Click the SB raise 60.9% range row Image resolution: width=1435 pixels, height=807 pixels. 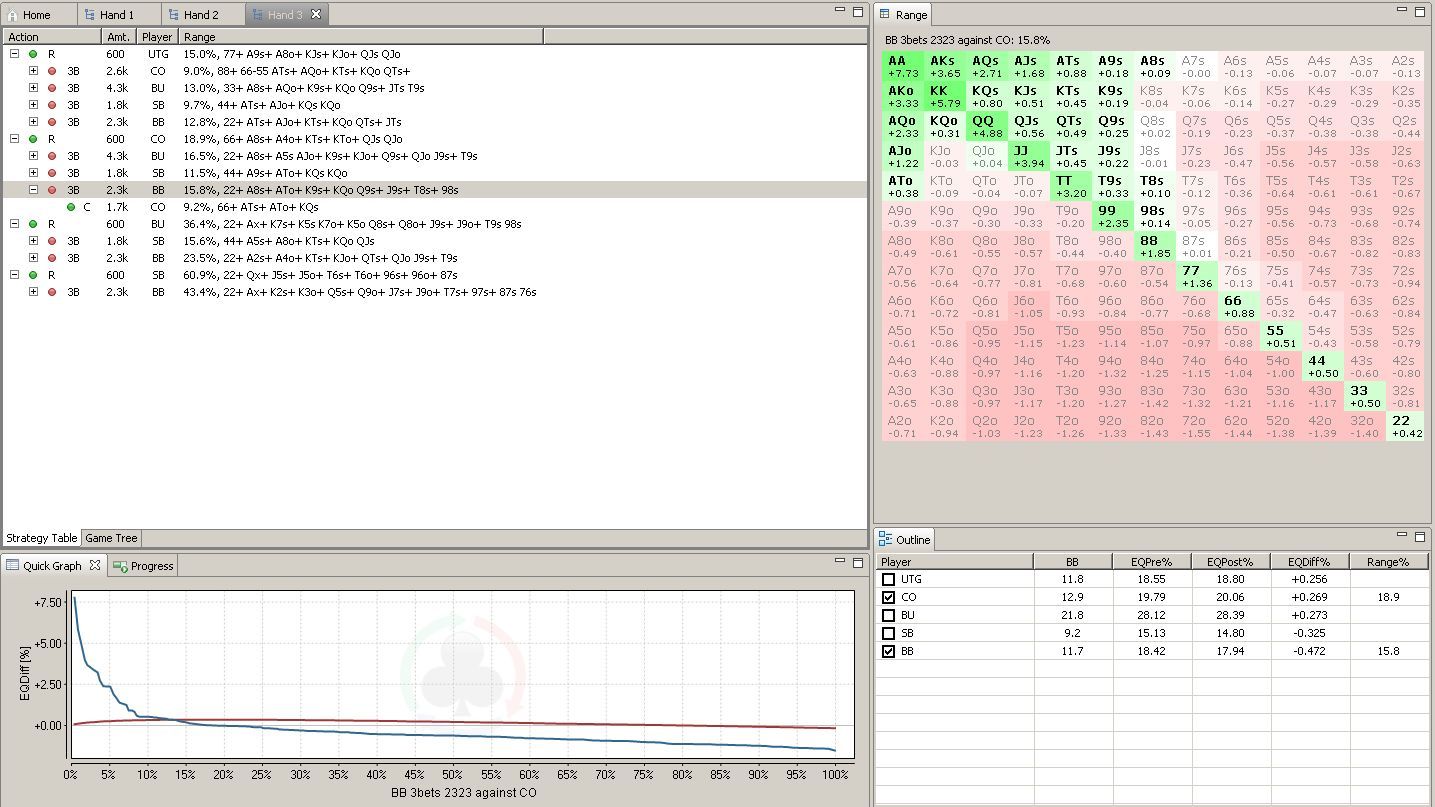click(434, 275)
